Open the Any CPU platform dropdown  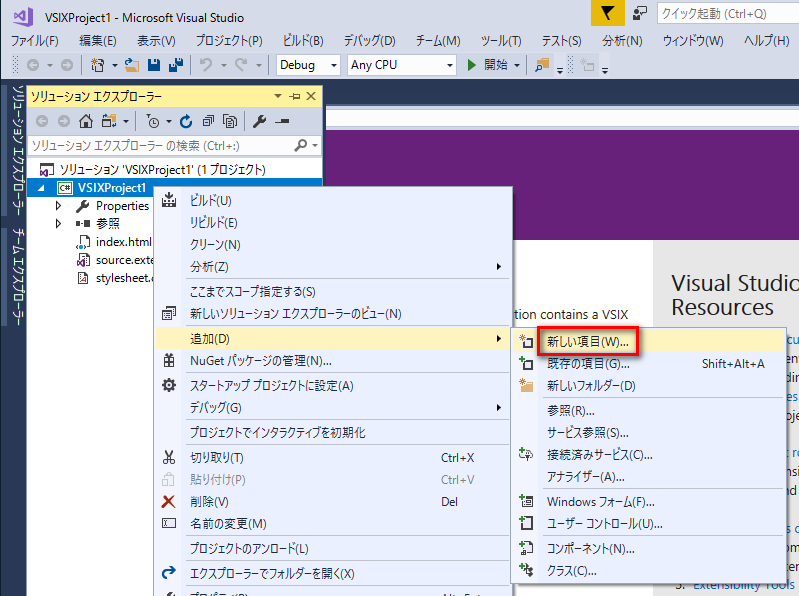[x=402, y=65]
